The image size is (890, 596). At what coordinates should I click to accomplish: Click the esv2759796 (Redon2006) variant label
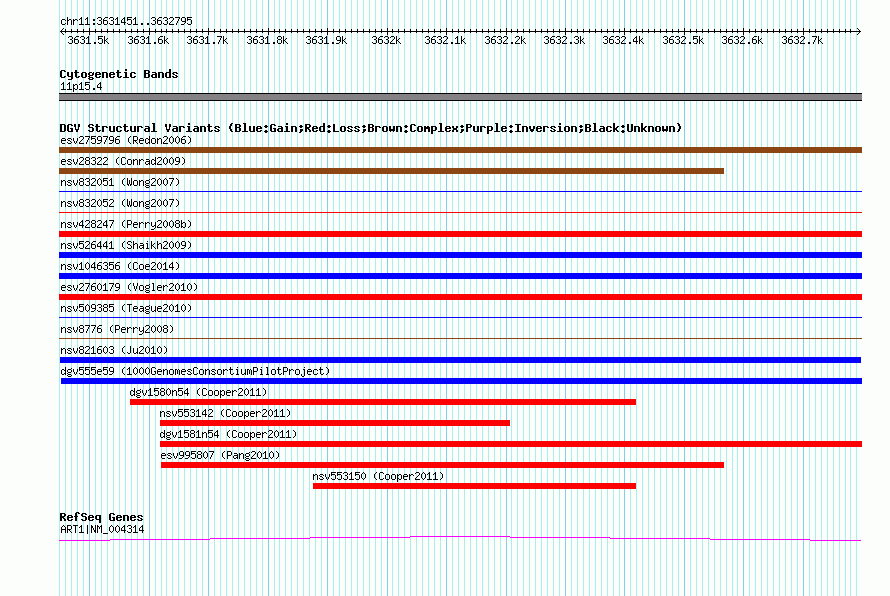point(126,140)
